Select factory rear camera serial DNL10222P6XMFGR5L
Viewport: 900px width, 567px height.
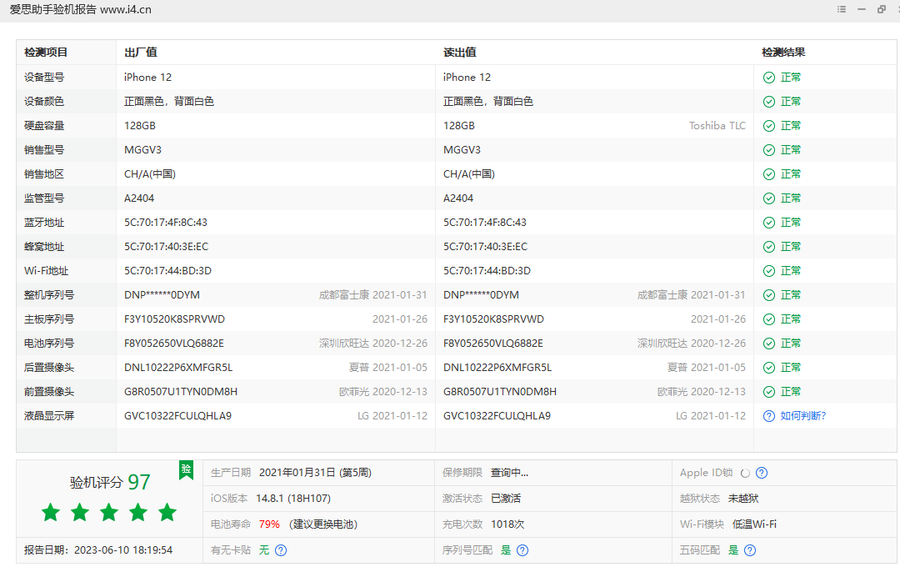tap(179, 368)
